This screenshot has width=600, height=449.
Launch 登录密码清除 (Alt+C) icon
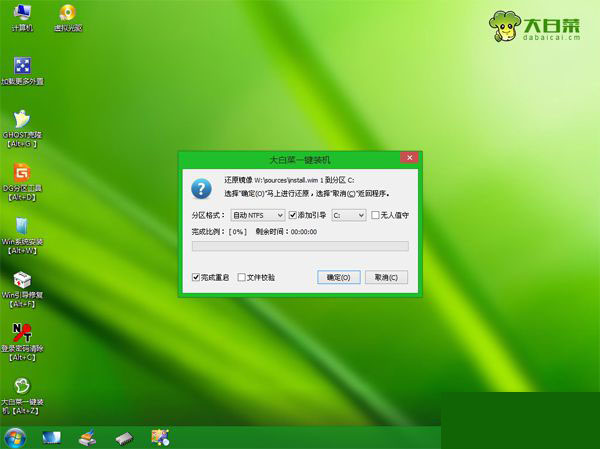pyautogui.click(x=22, y=343)
